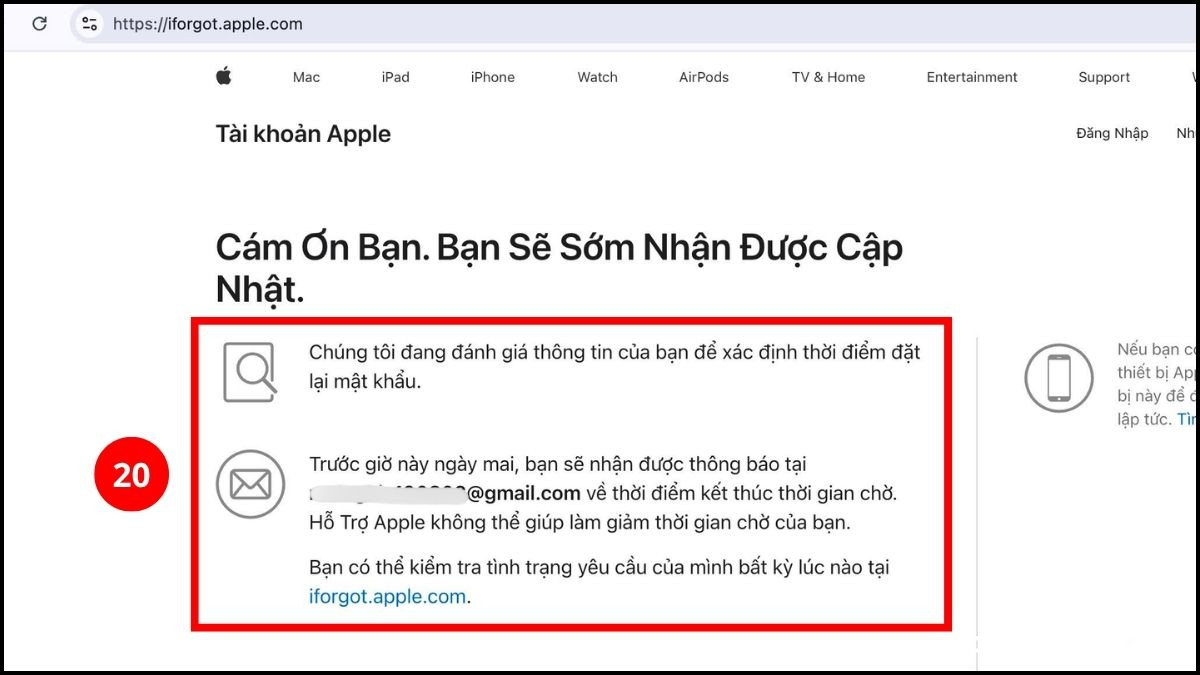Reload the page with the browser refresh icon

point(40,24)
